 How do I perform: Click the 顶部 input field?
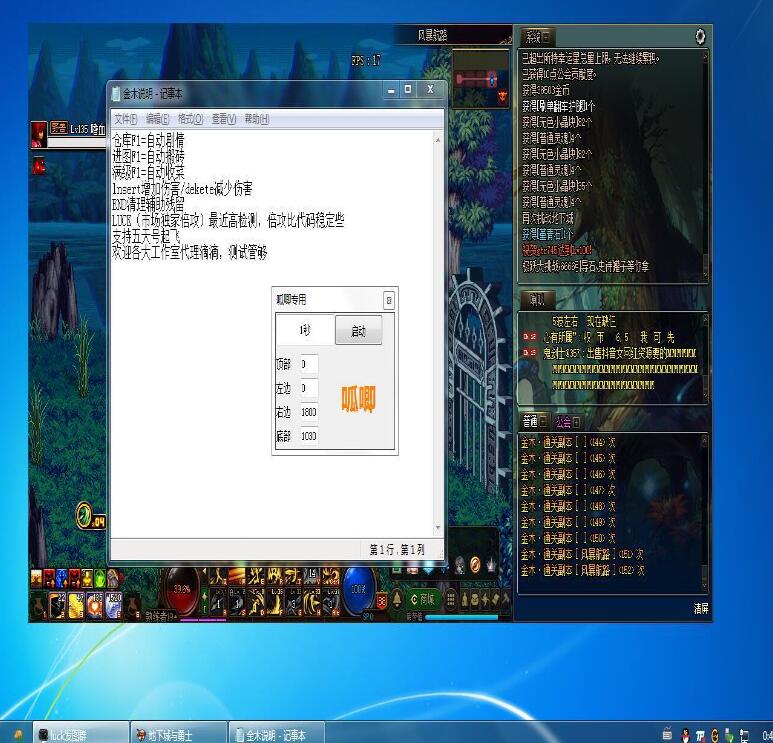point(309,364)
